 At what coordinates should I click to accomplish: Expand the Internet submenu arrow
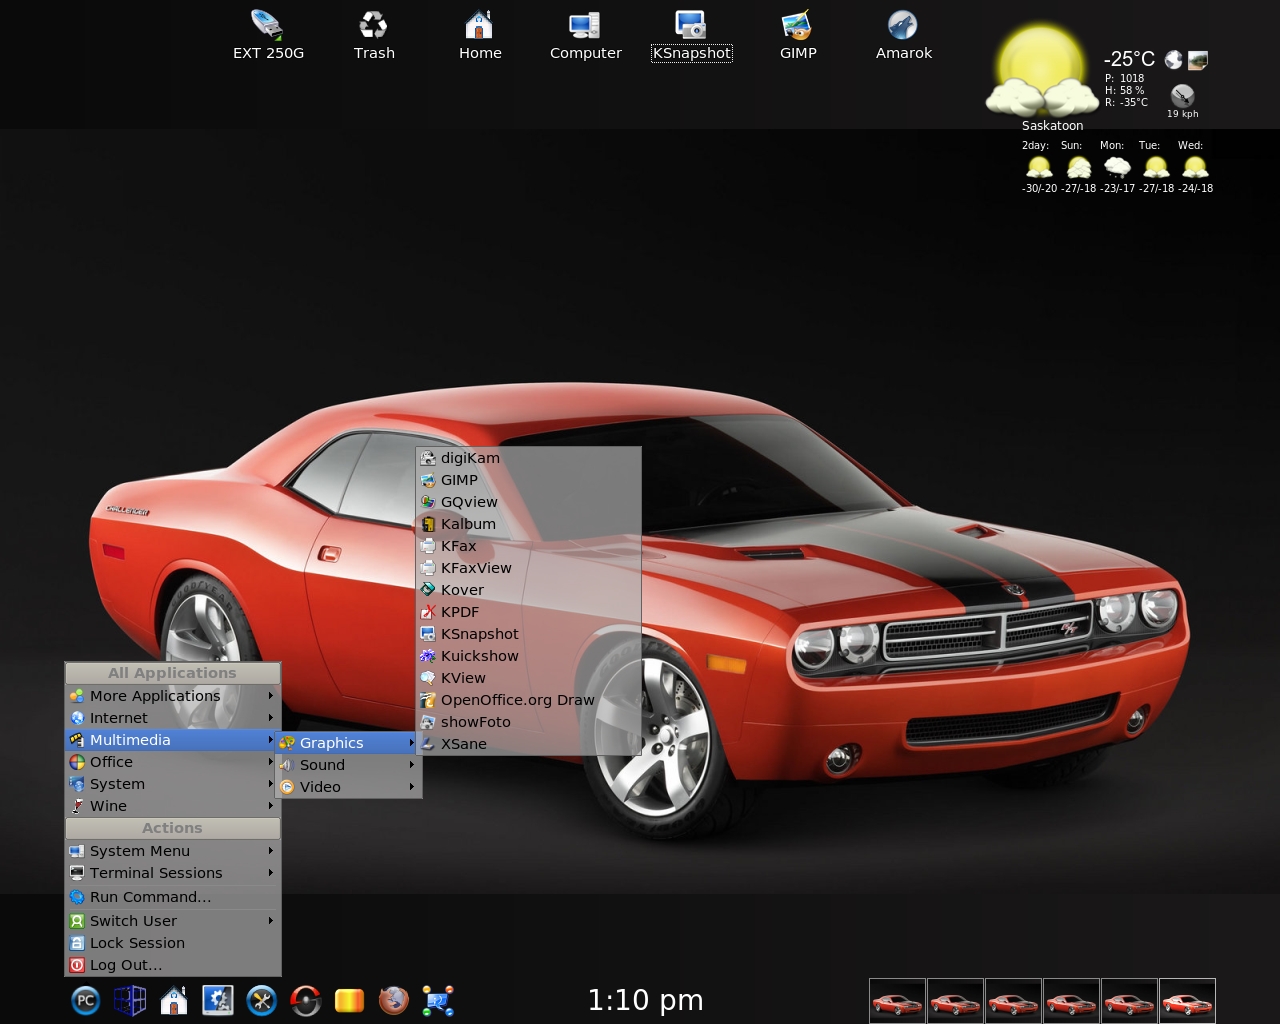[x=270, y=717]
